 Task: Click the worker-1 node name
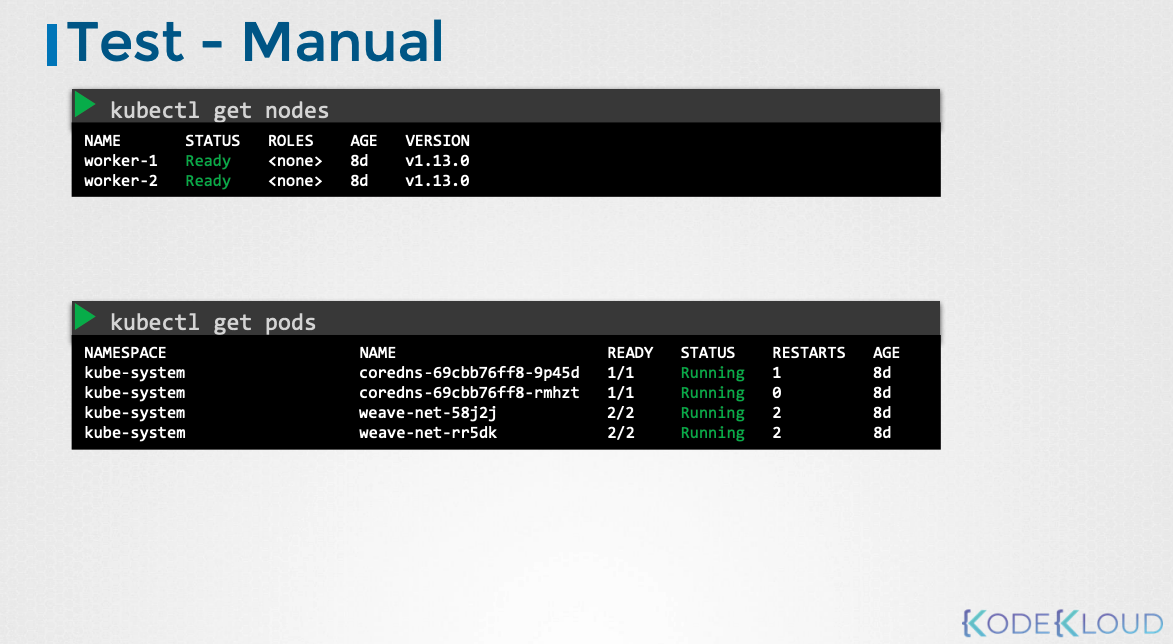pyautogui.click(x=120, y=161)
